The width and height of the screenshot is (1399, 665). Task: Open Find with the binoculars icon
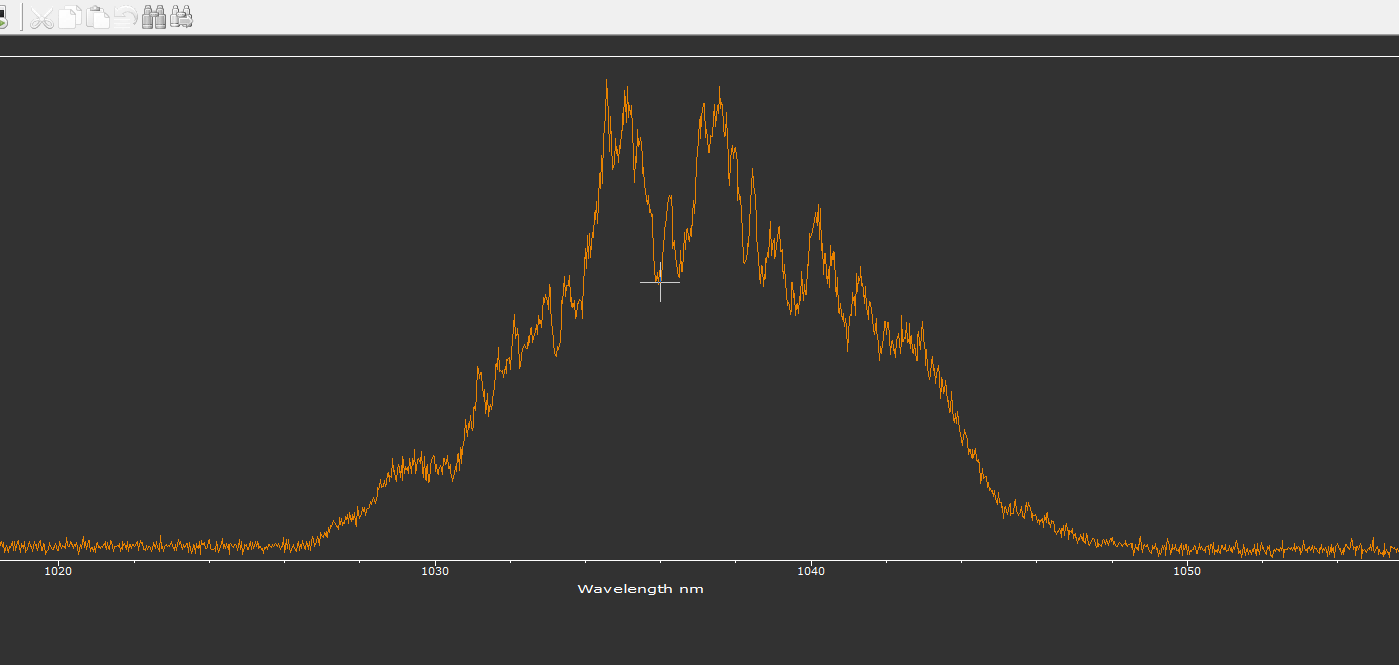[x=154, y=17]
